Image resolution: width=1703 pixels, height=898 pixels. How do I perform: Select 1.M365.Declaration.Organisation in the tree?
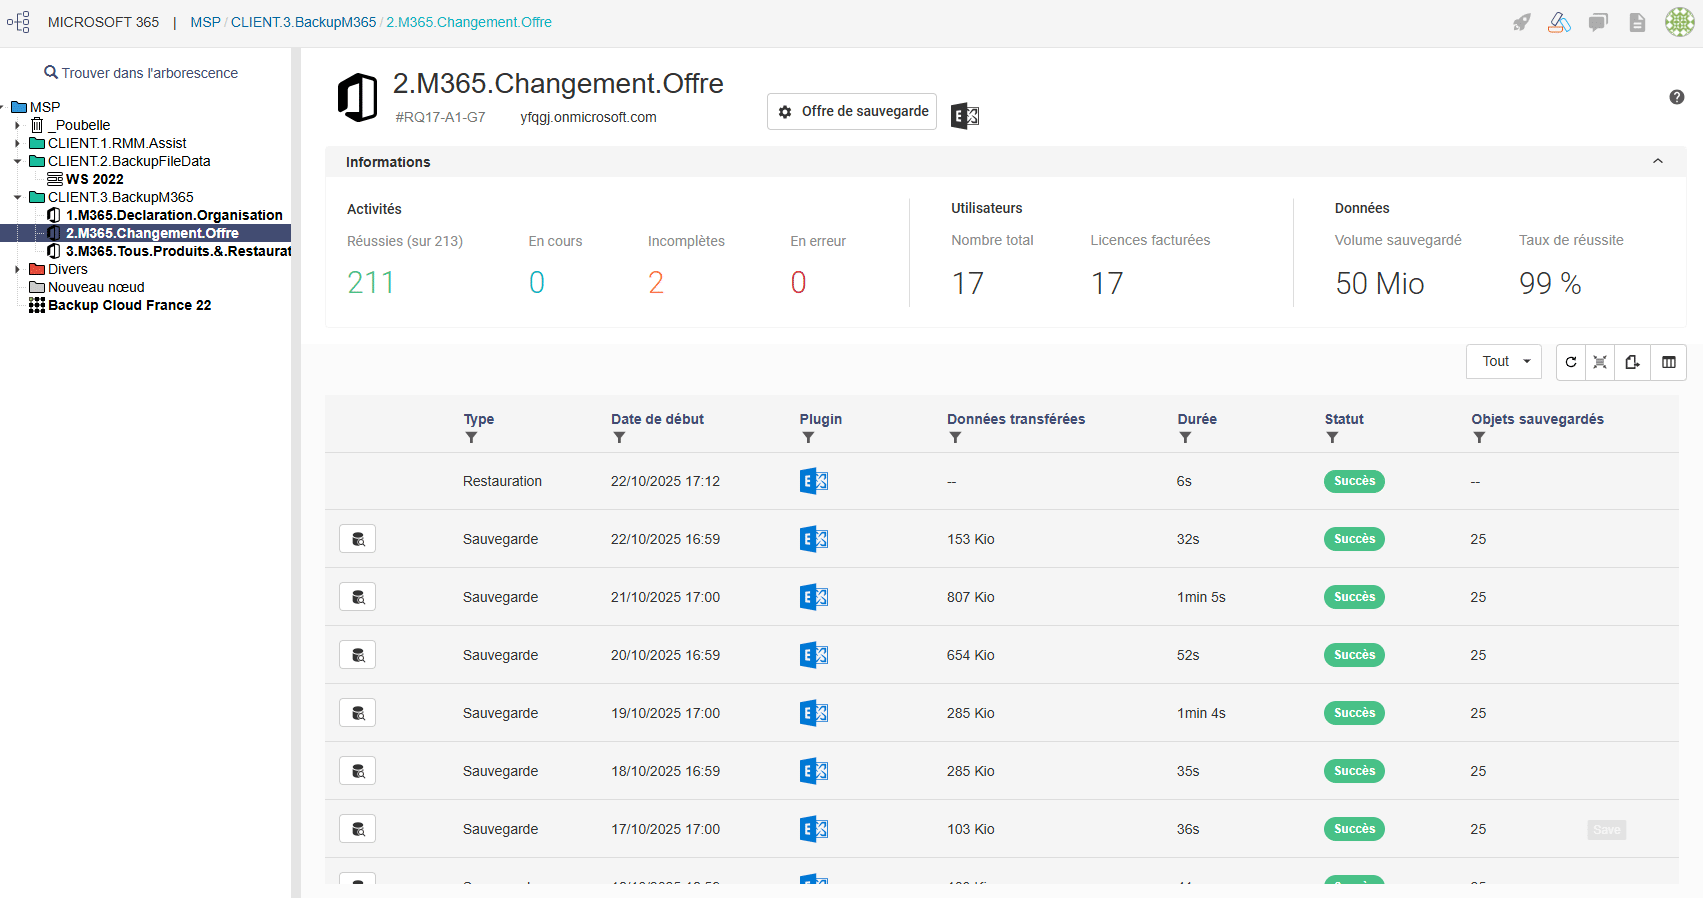pos(174,215)
